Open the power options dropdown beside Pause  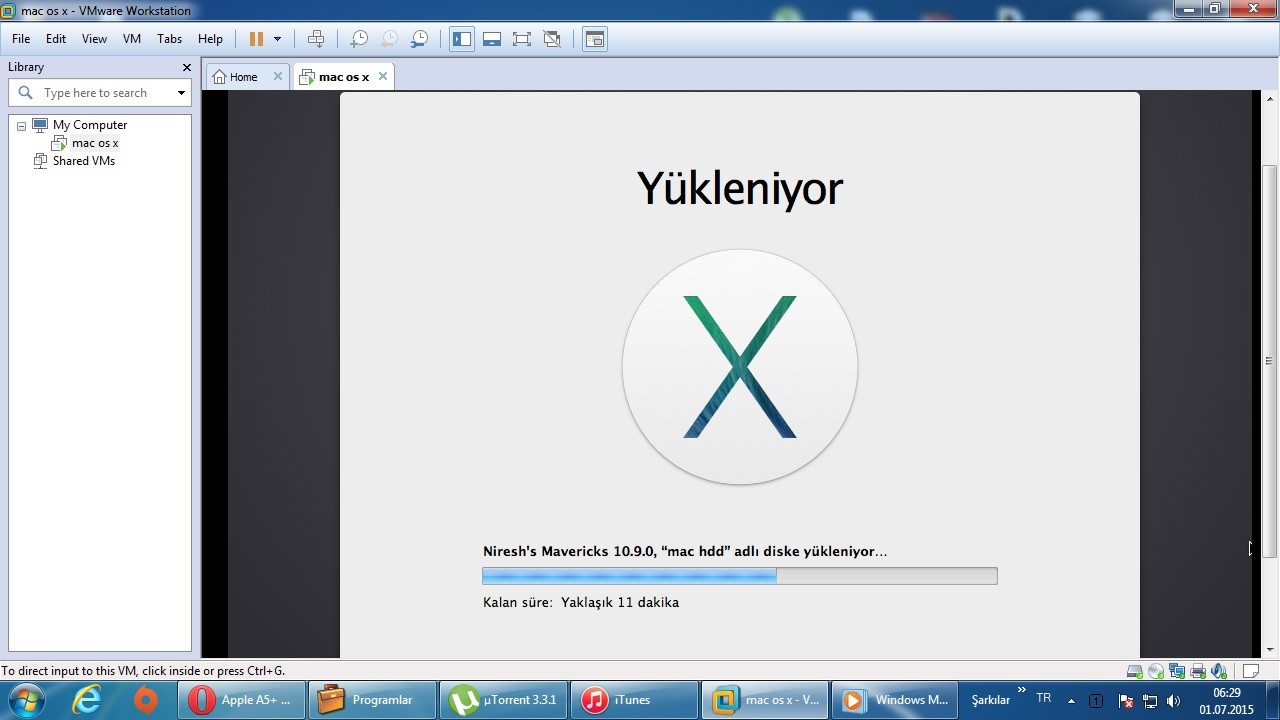tap(277, 39)
